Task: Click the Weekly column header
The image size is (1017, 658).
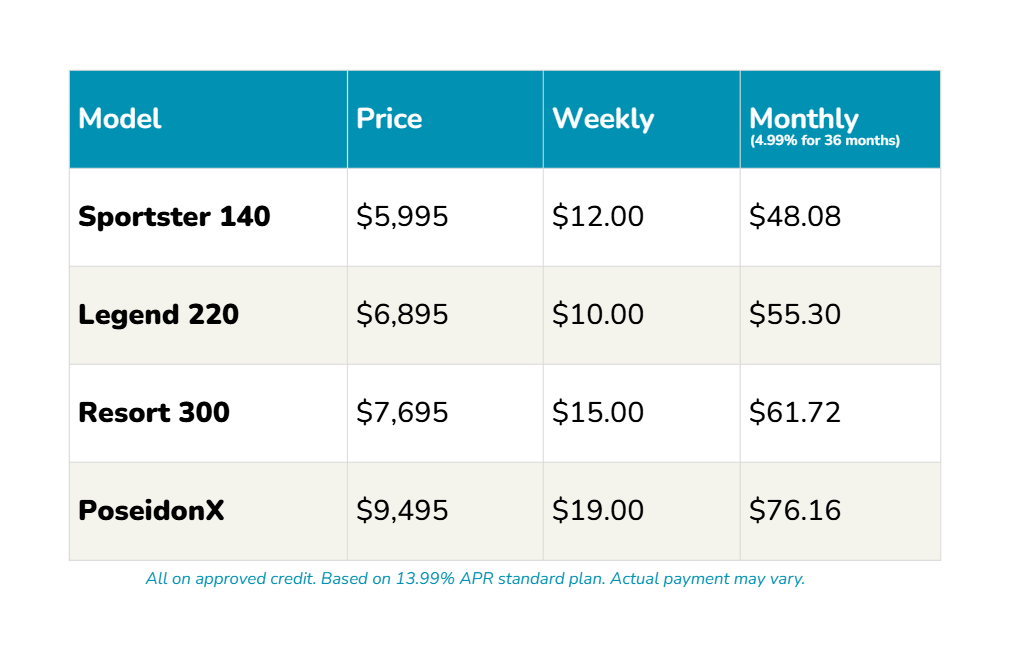Action: tap(603, 119)
